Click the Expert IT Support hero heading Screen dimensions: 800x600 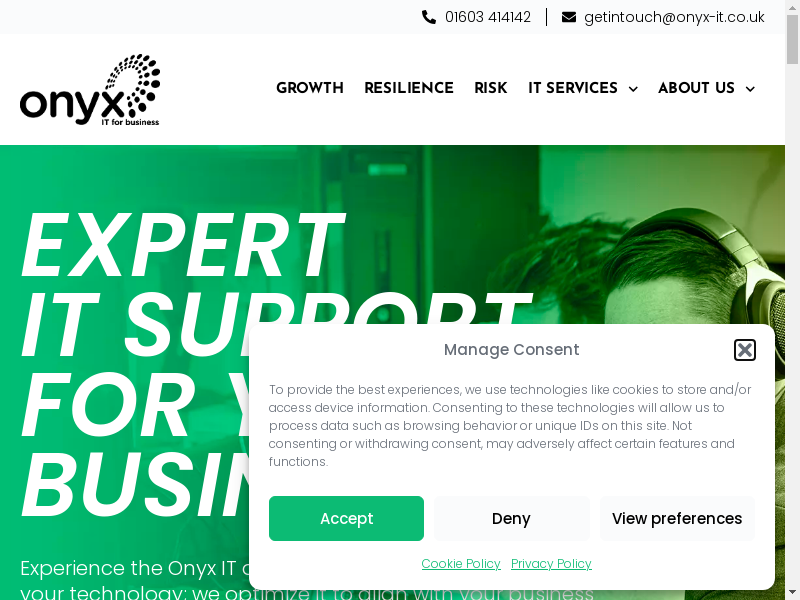click(x=276, y=363)
